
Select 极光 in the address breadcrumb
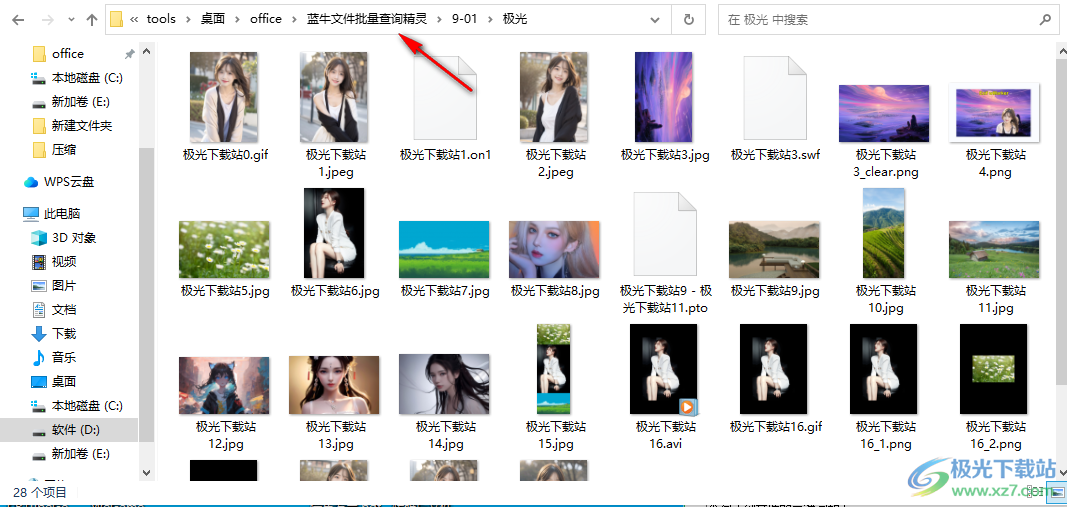(514, 19)
